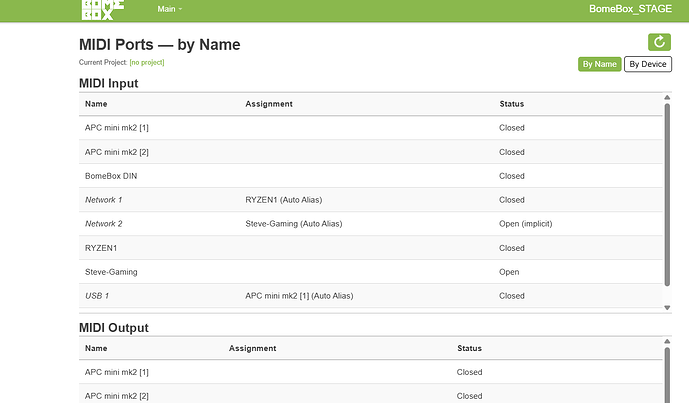
Task: Click BomeBox_STAGE title in header
Action: click(x=630, y=9)
